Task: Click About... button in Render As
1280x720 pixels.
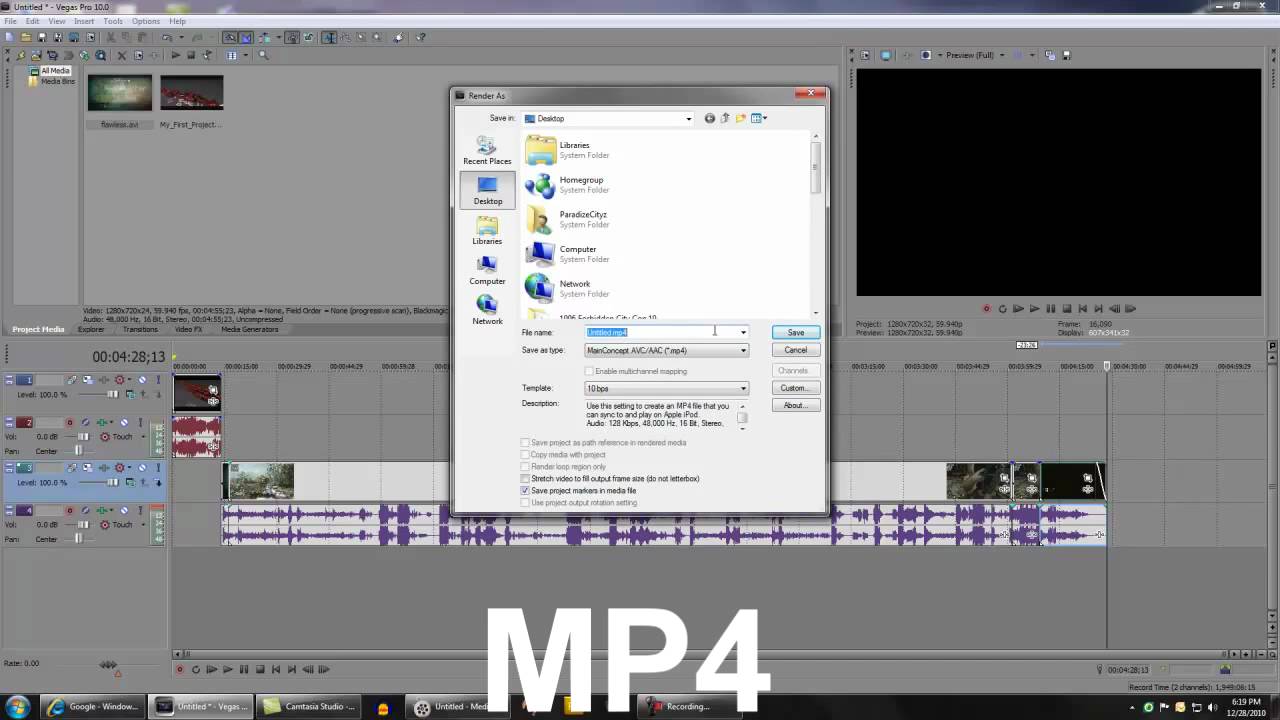Action: 795,405
